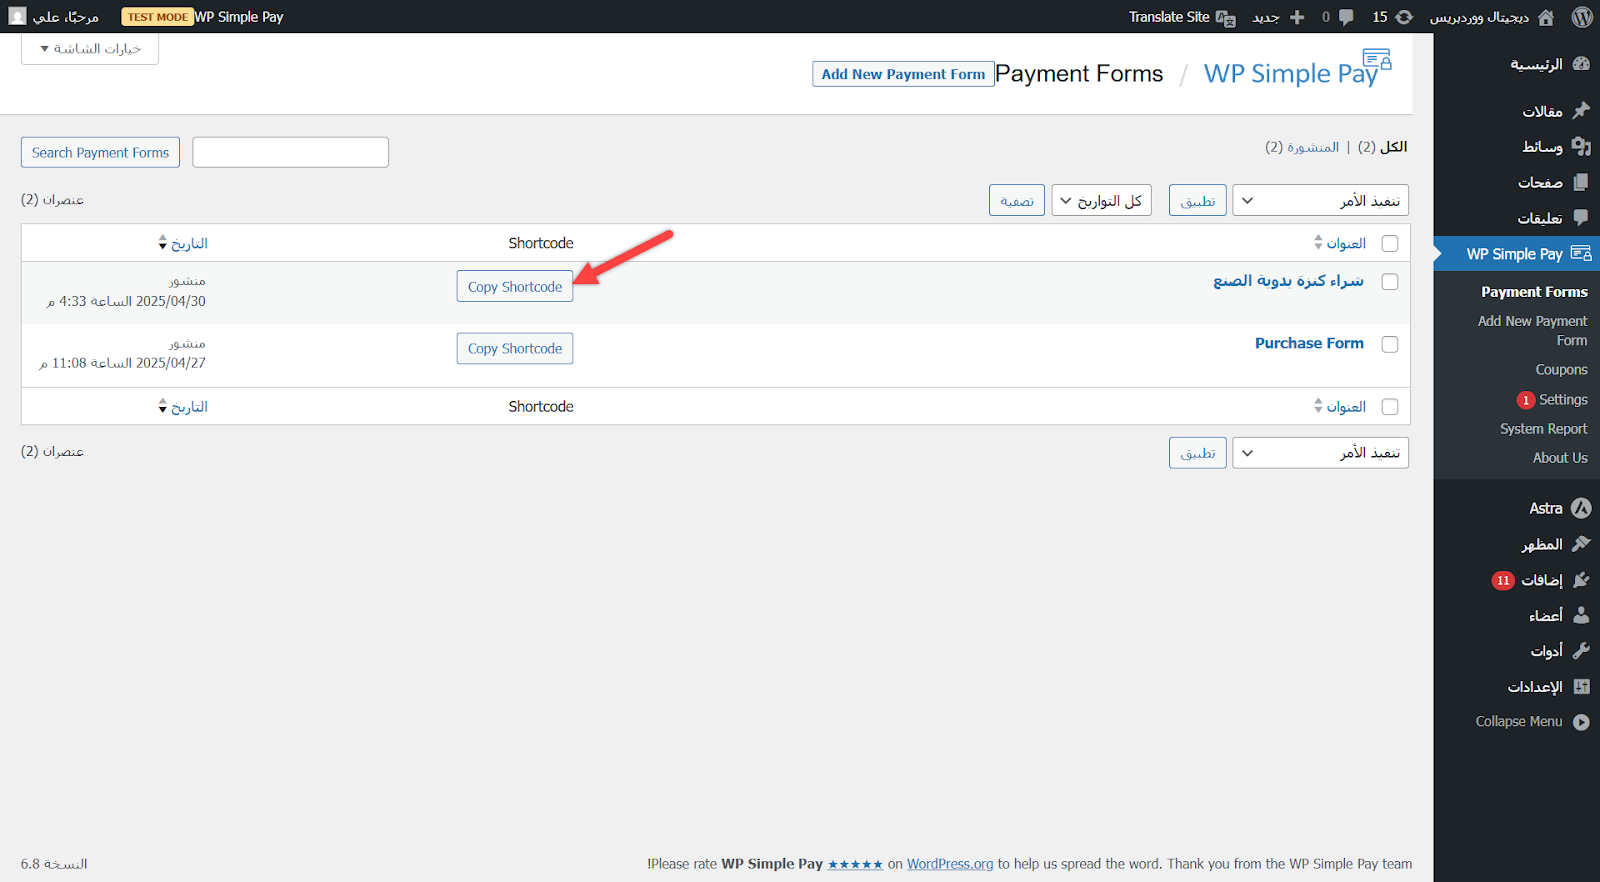Viewport: 1600px width, 882px height.
Task: Open System Report in the sidebar submenu
Action: tap(1543, 429)
